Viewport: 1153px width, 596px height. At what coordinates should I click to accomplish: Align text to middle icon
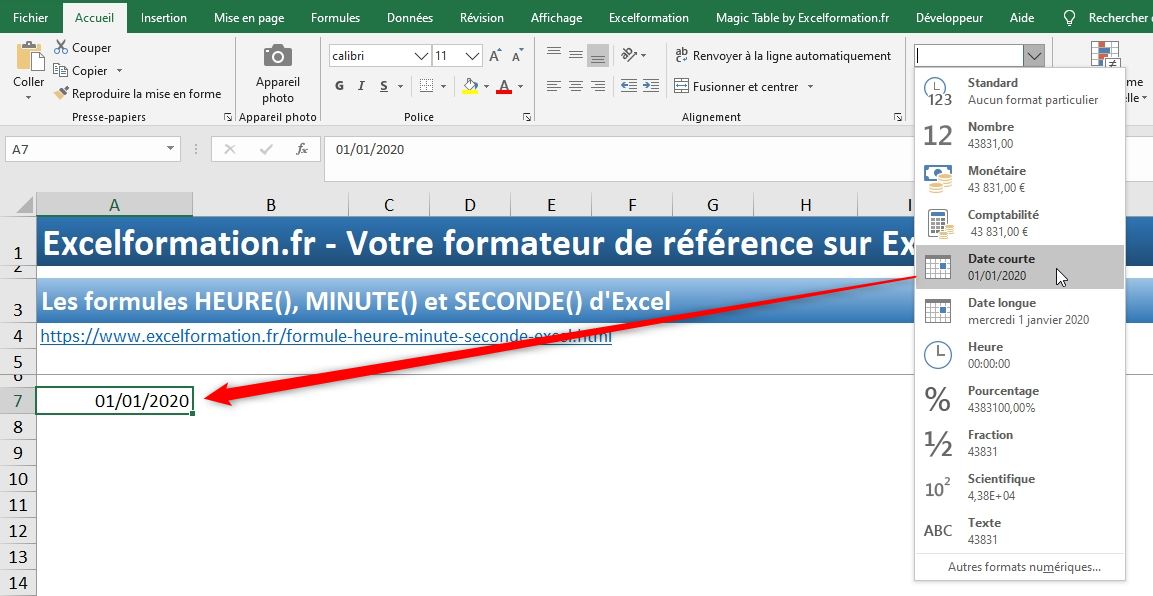576,55
